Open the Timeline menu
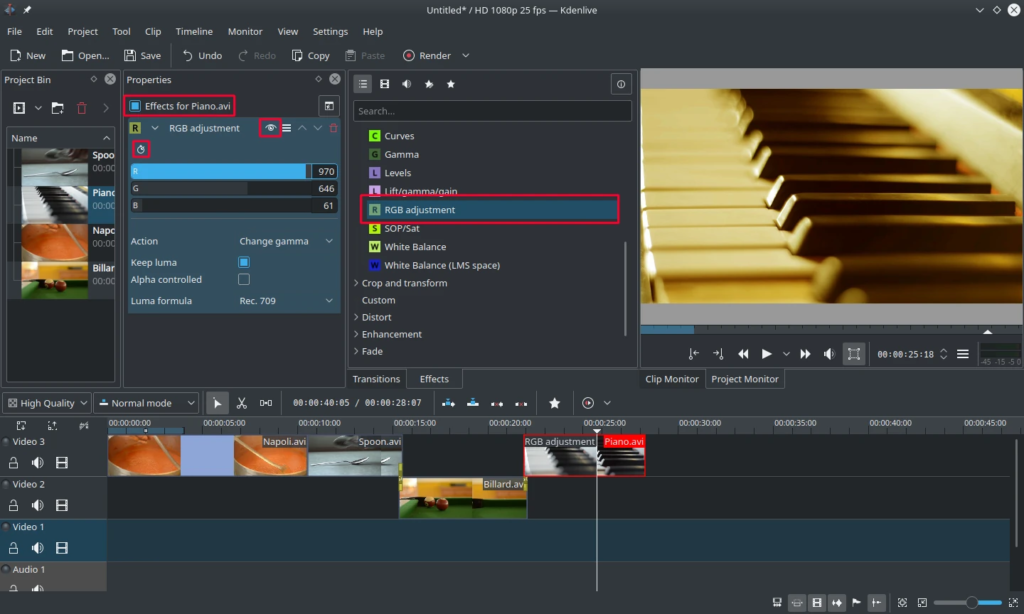Screen dimensions: 1024x614 194,32
